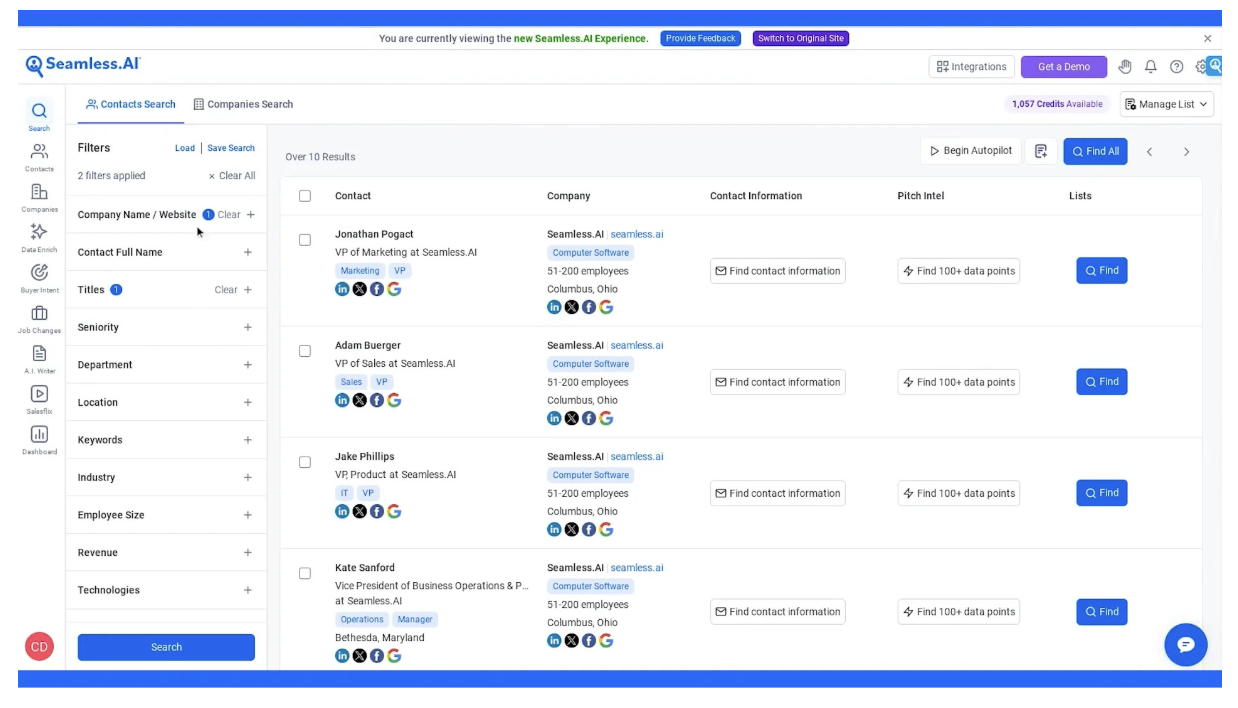The height and width of the screenshot is (708, 1238).
Task: Start Begin Autopilot
Action: point(971,151)
